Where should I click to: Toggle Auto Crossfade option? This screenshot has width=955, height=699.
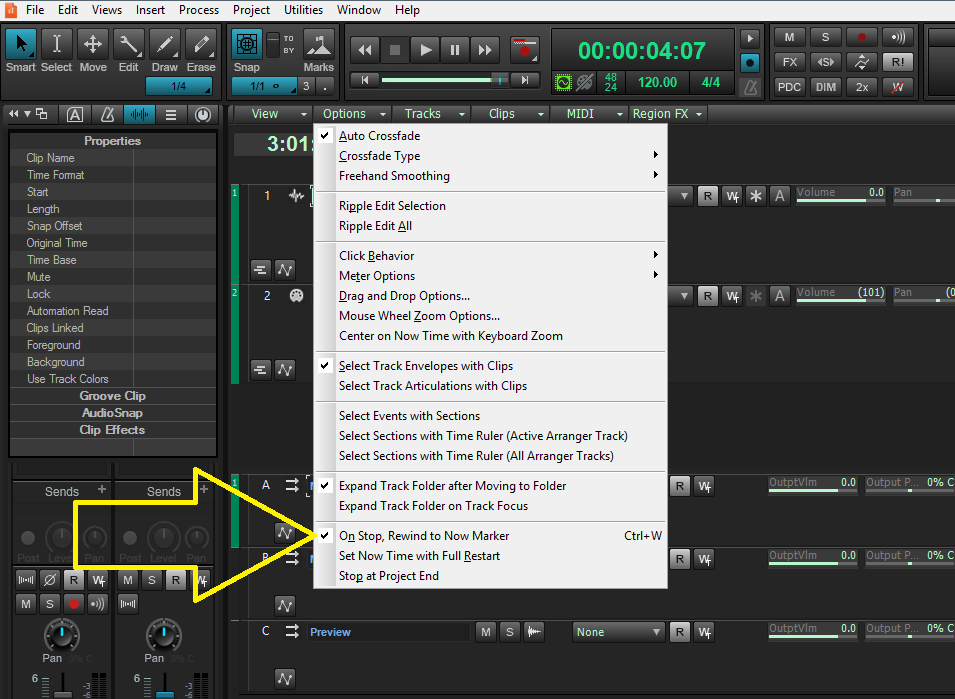[x=490, y=136]
